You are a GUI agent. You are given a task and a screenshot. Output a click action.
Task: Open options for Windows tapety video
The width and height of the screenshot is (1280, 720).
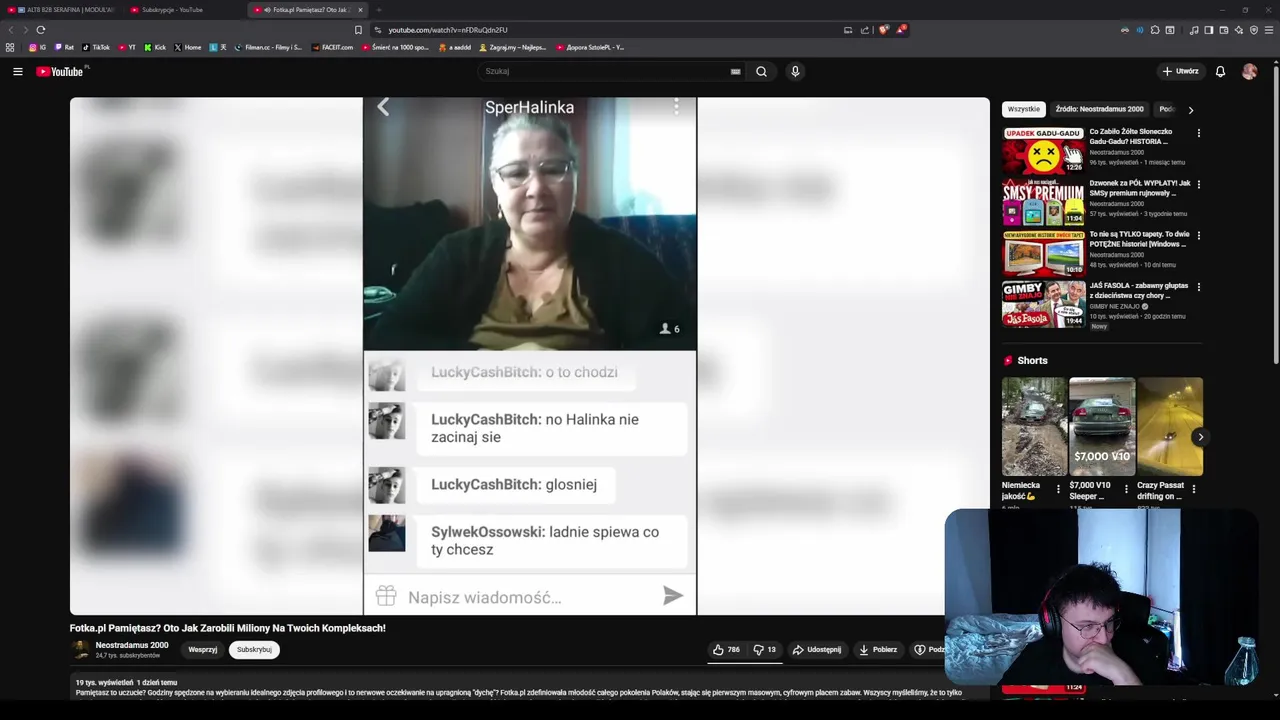[x=1198, y=235]
